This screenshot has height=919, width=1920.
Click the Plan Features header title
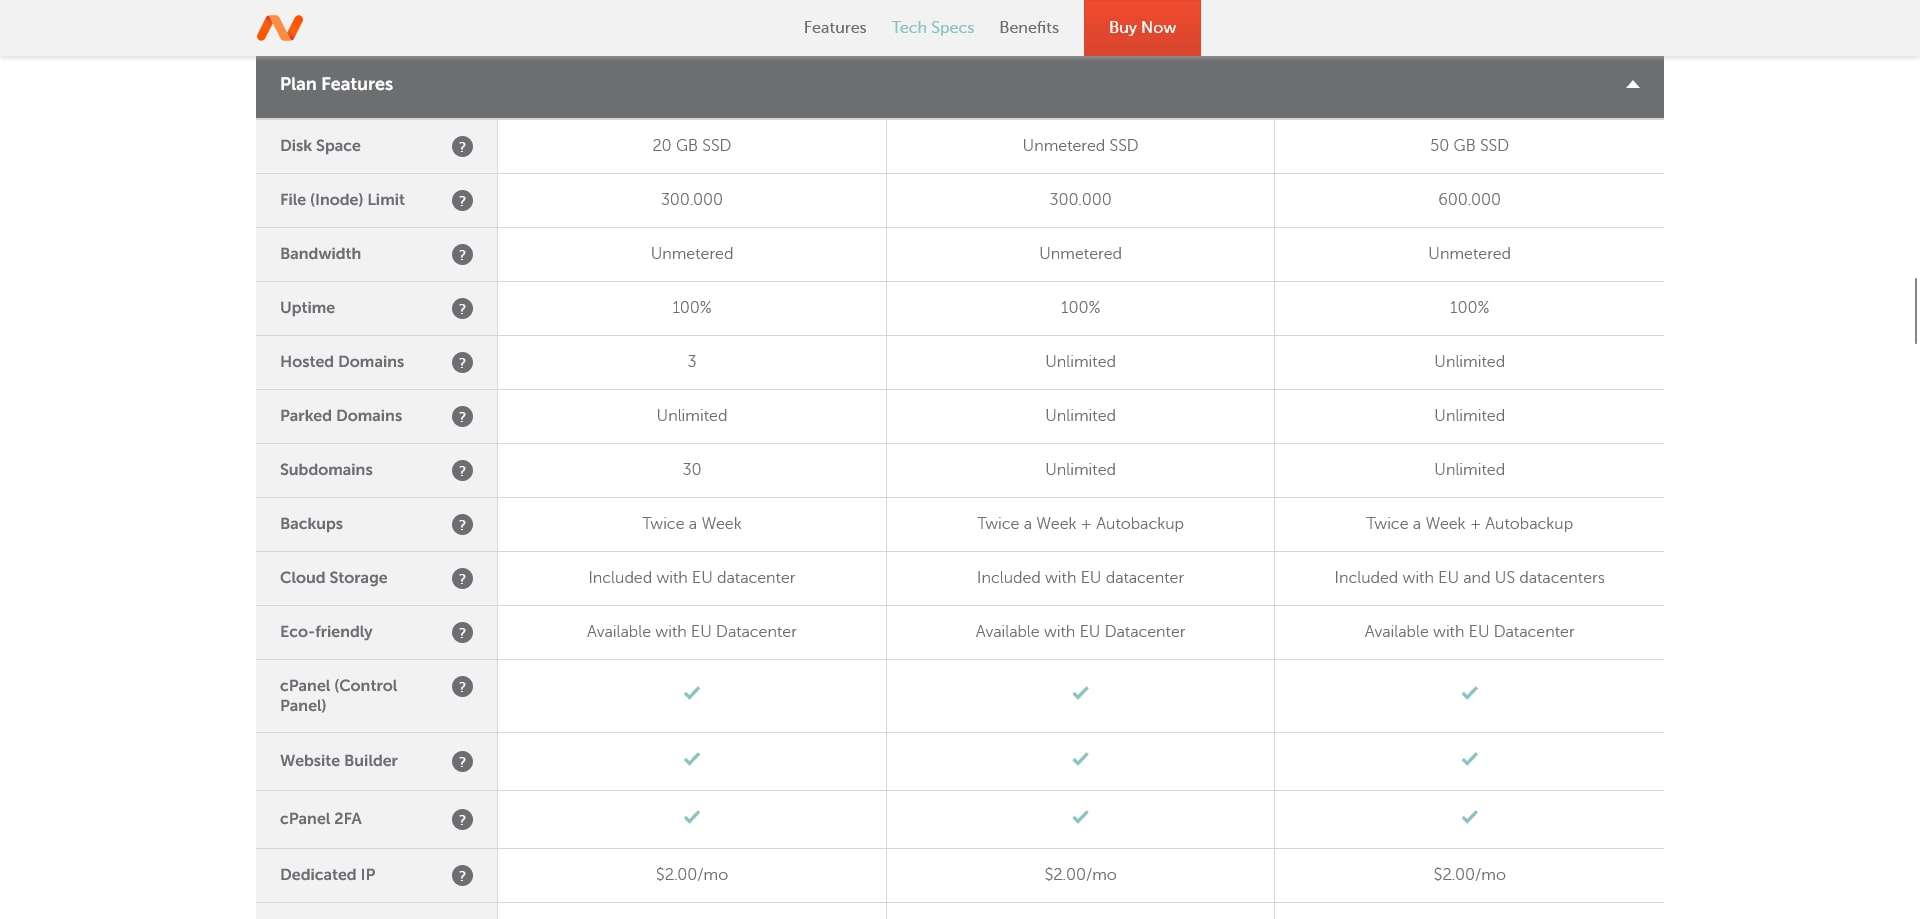tap(336, 84)
